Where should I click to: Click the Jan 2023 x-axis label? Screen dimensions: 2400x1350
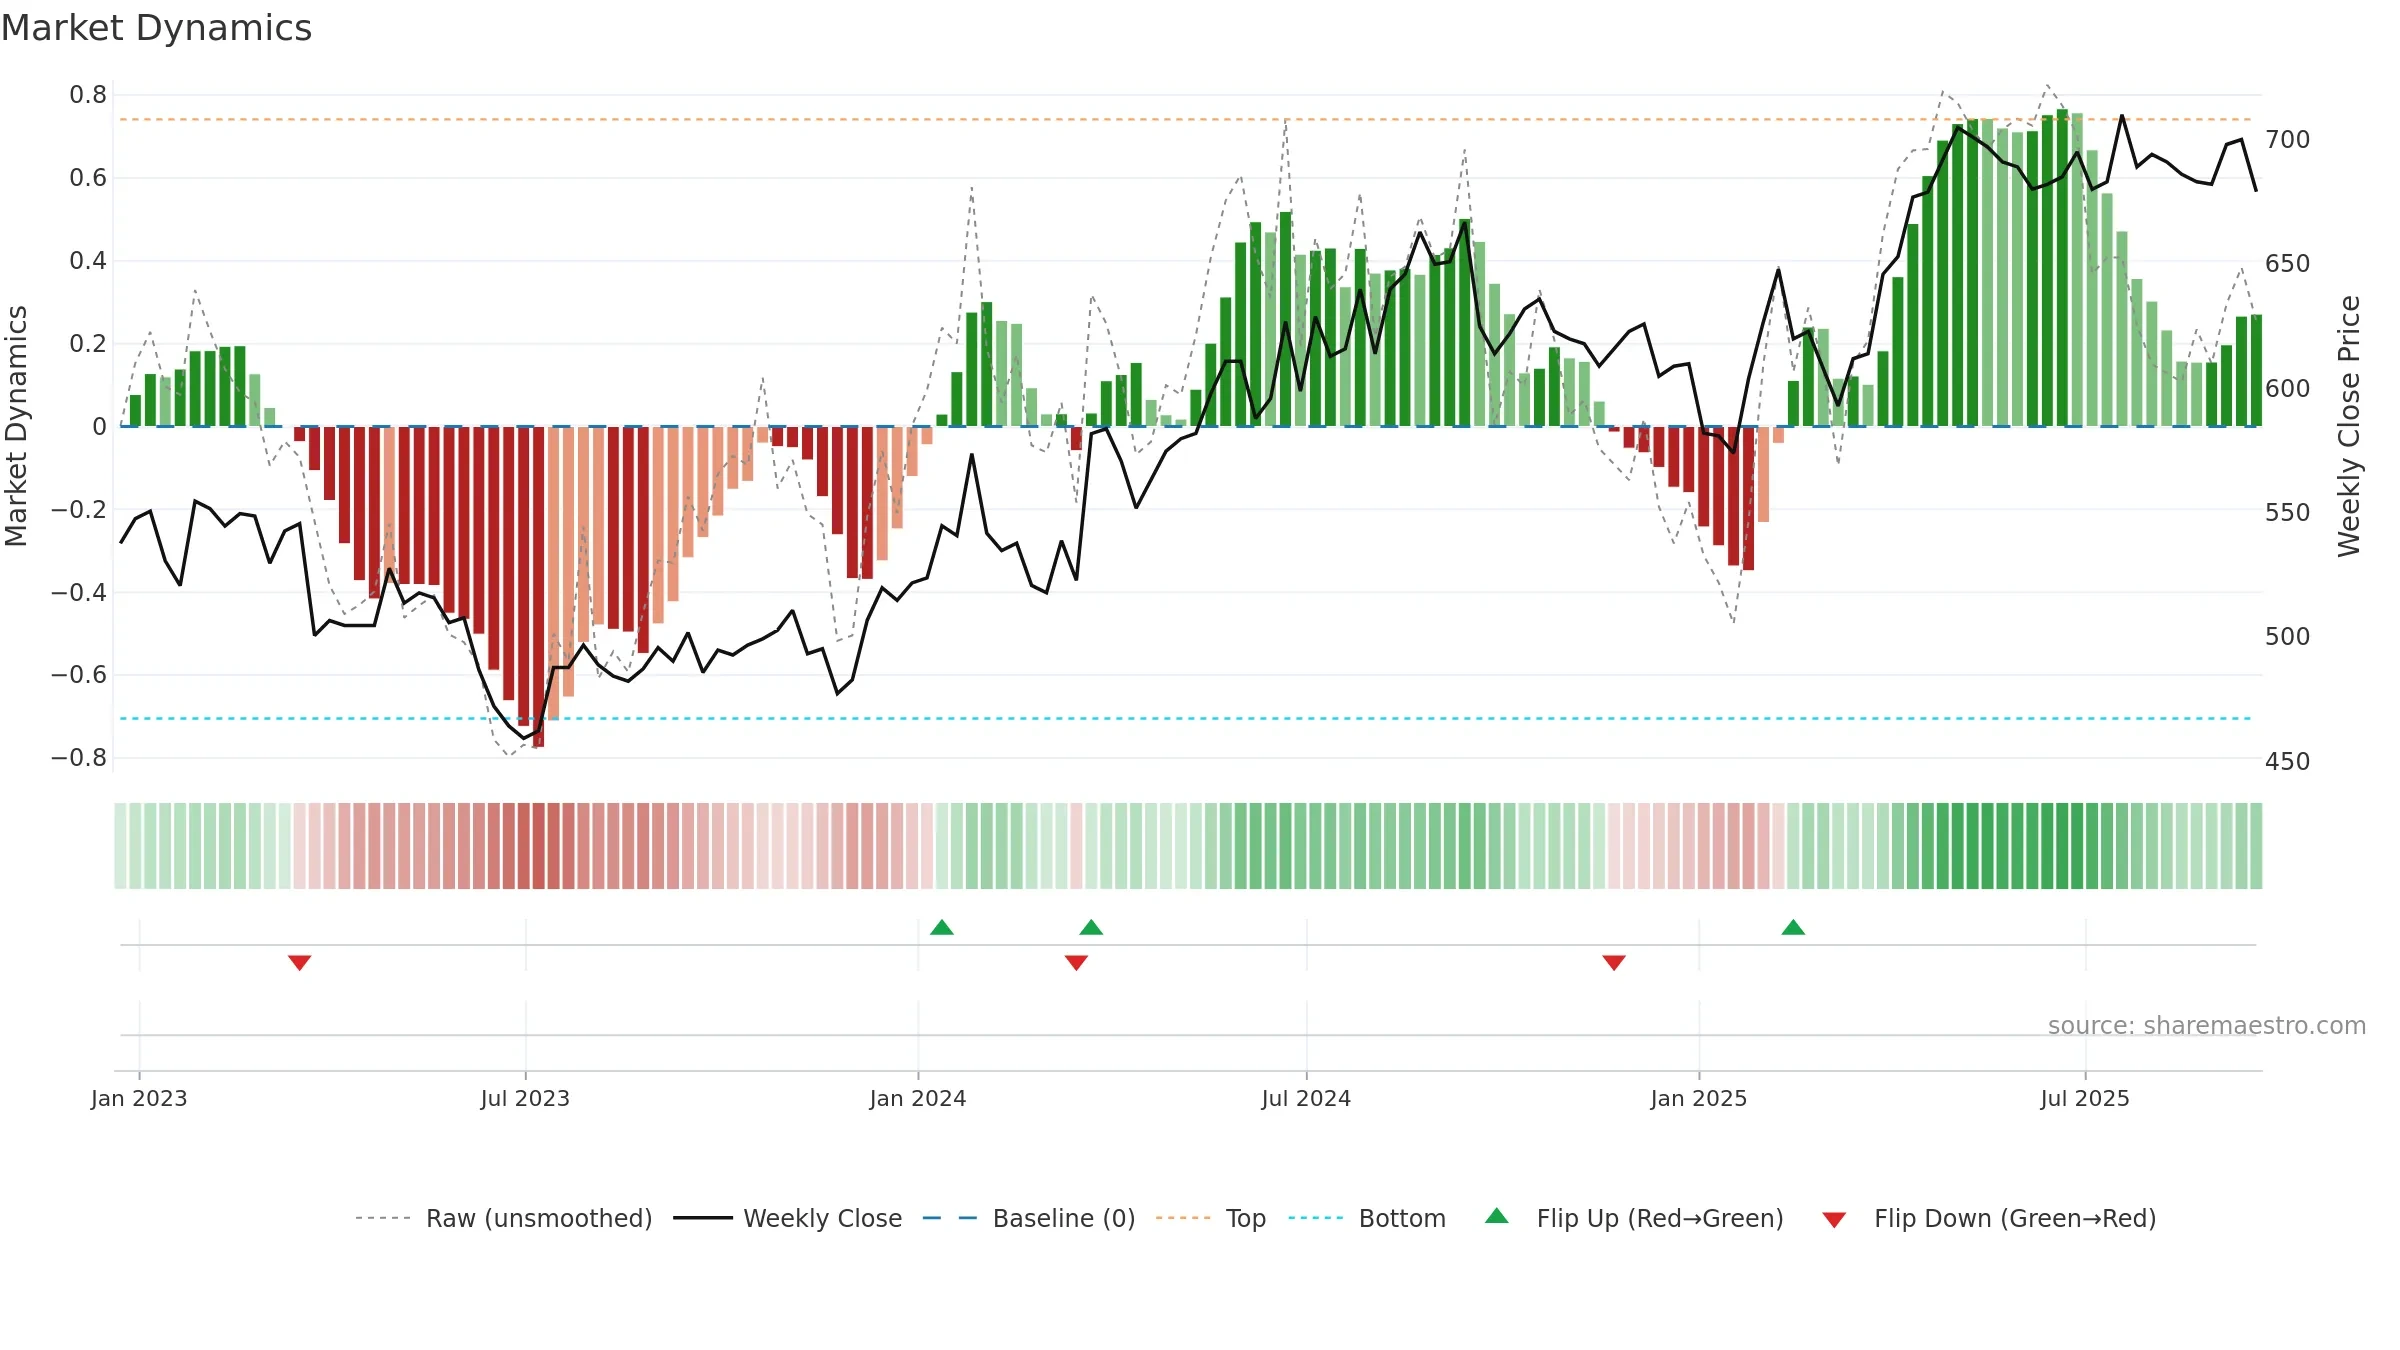pyautogui.click(x=139, y=1098)
